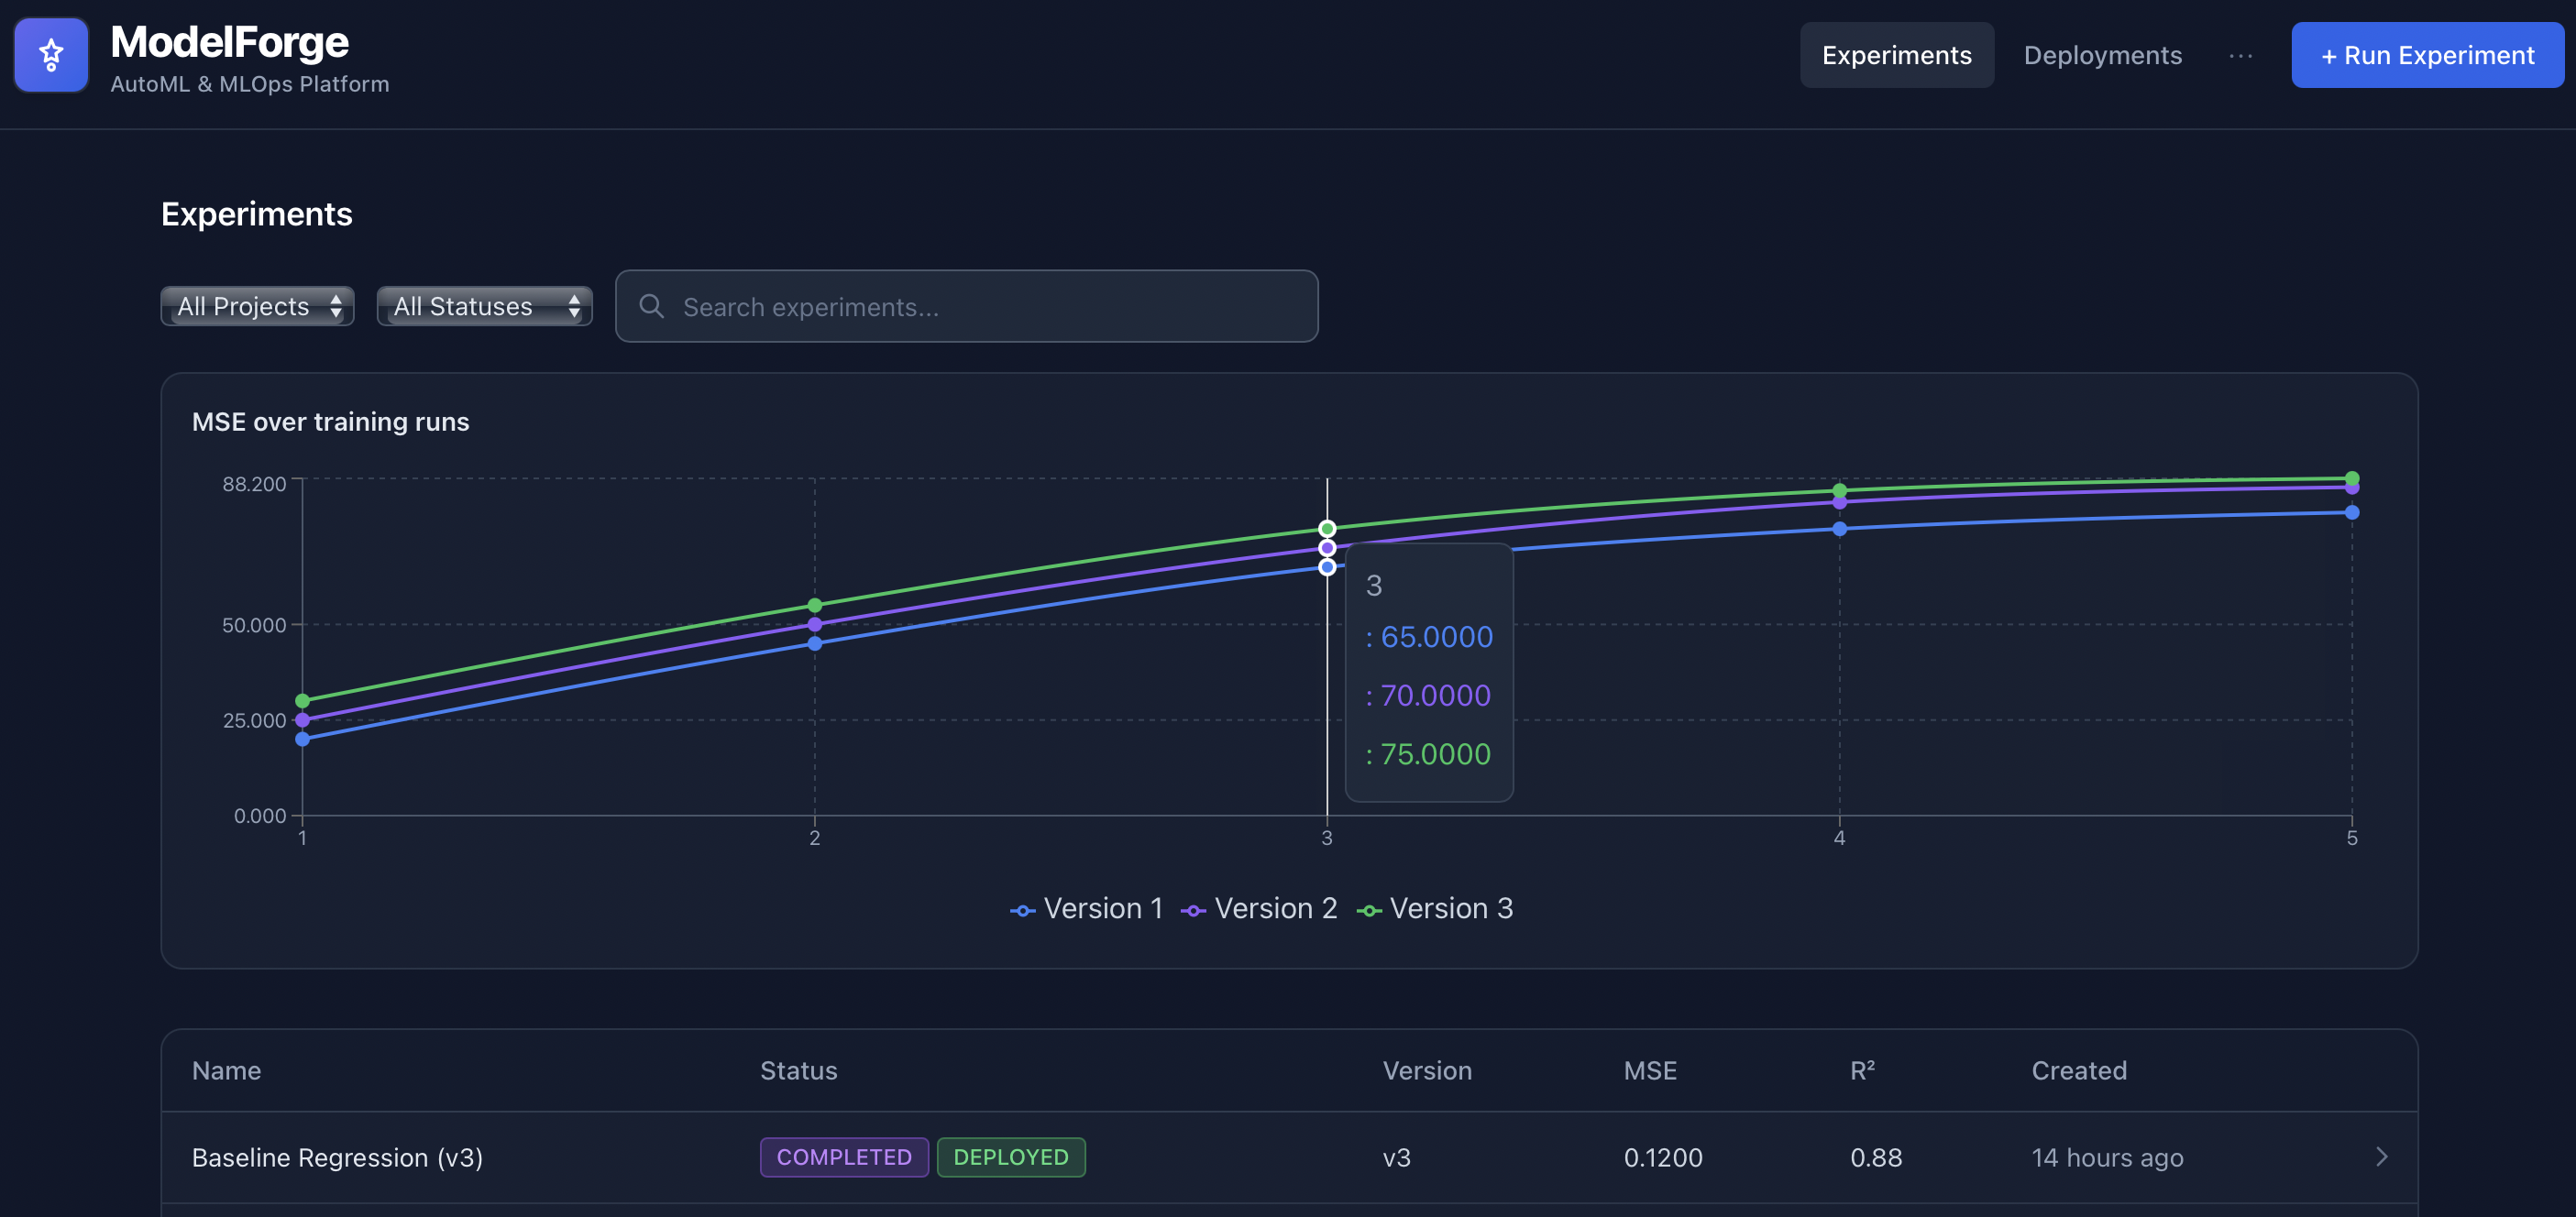
Task: Toggle Version 2 series visibility in legend
Action: pos(1260,908)
